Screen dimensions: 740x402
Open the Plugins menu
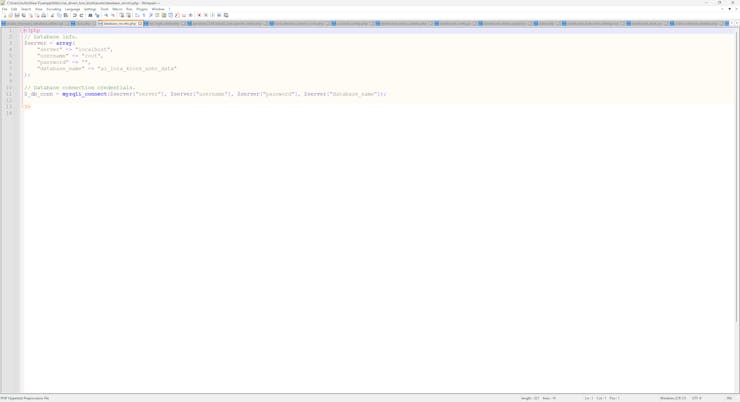pyautogui.click(x=142, y=9)
